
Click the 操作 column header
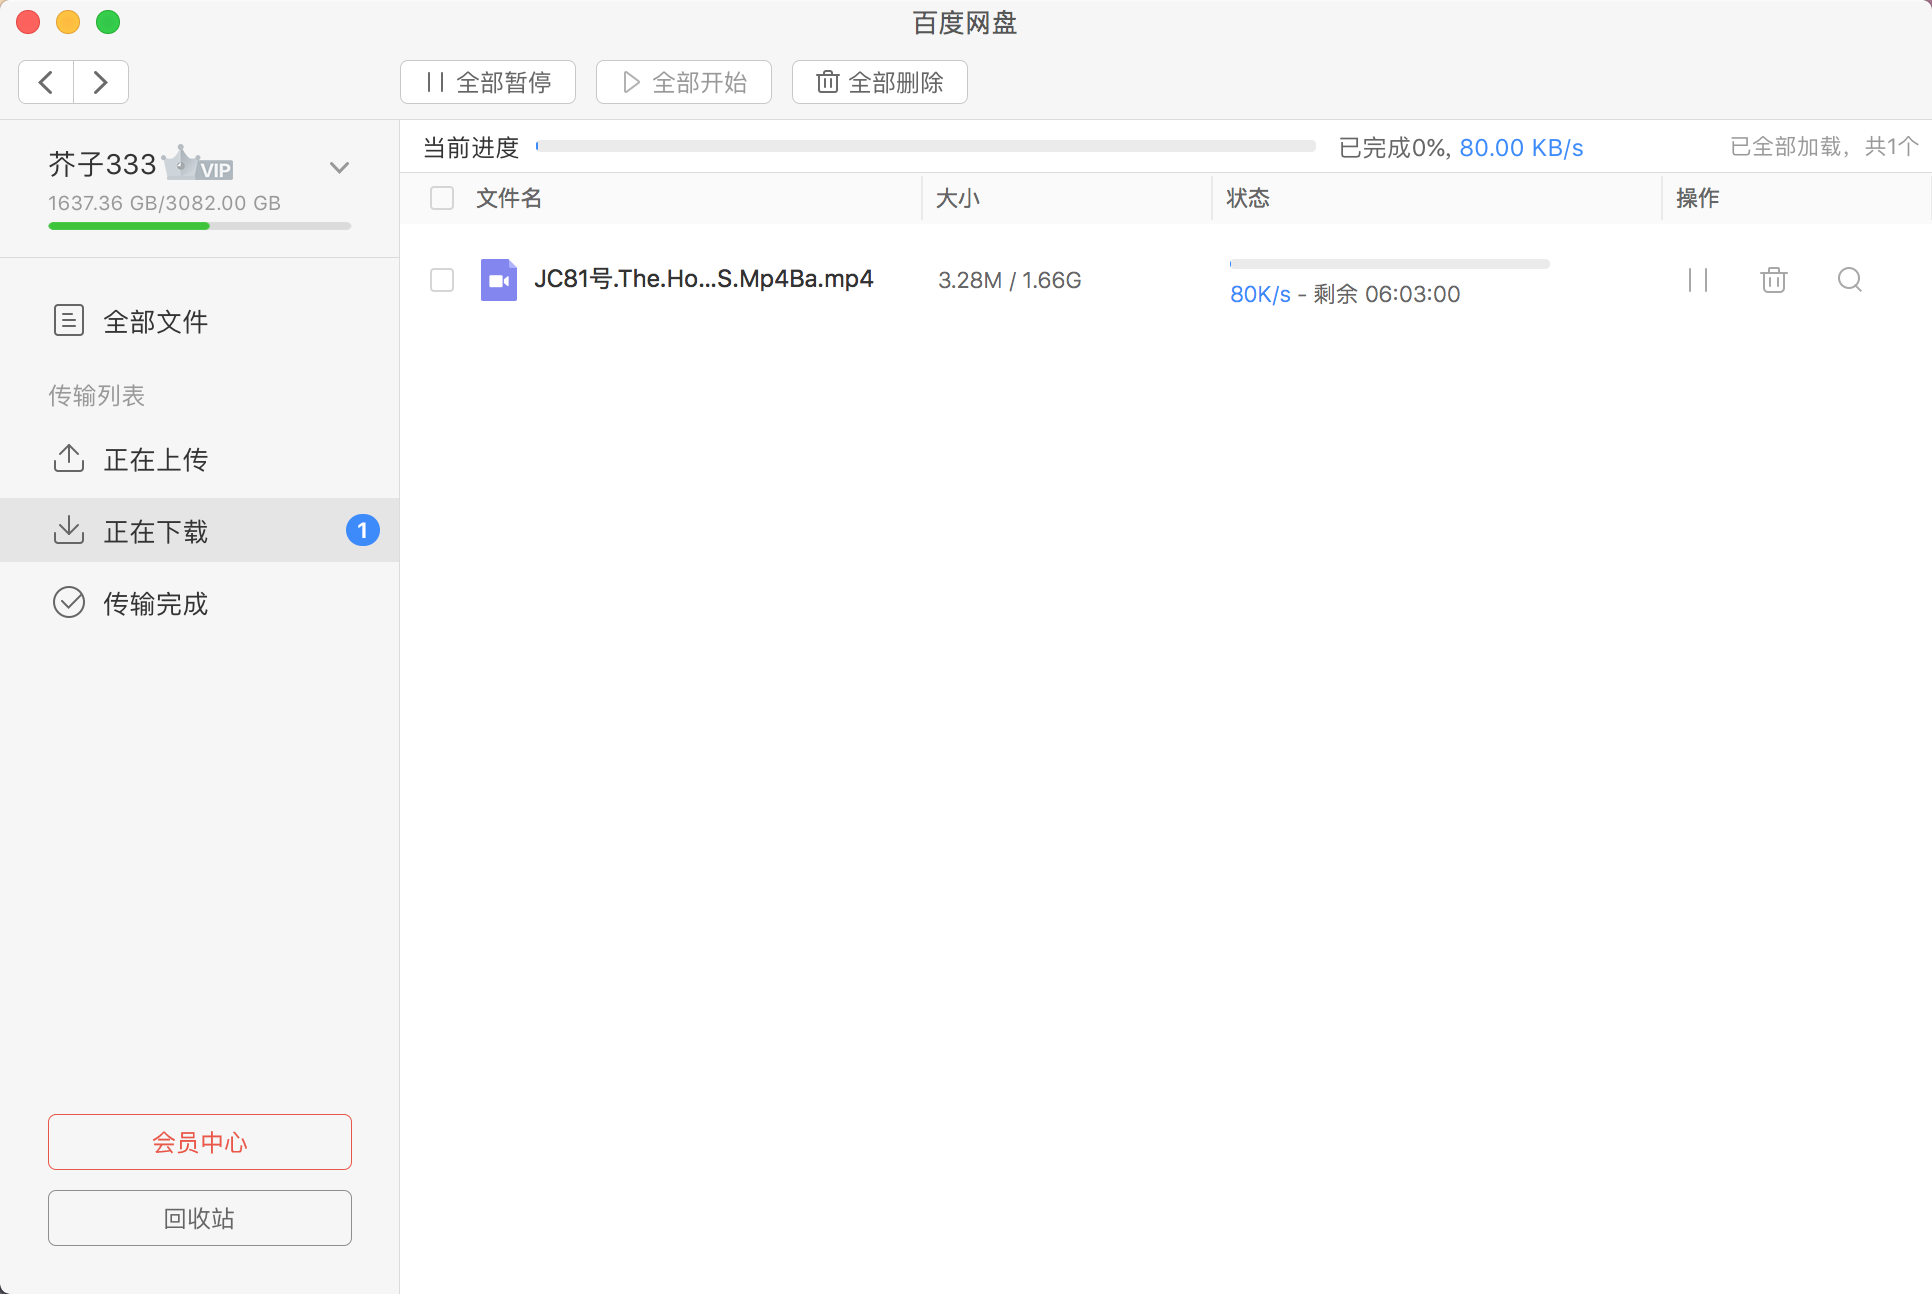point(1698,198)
